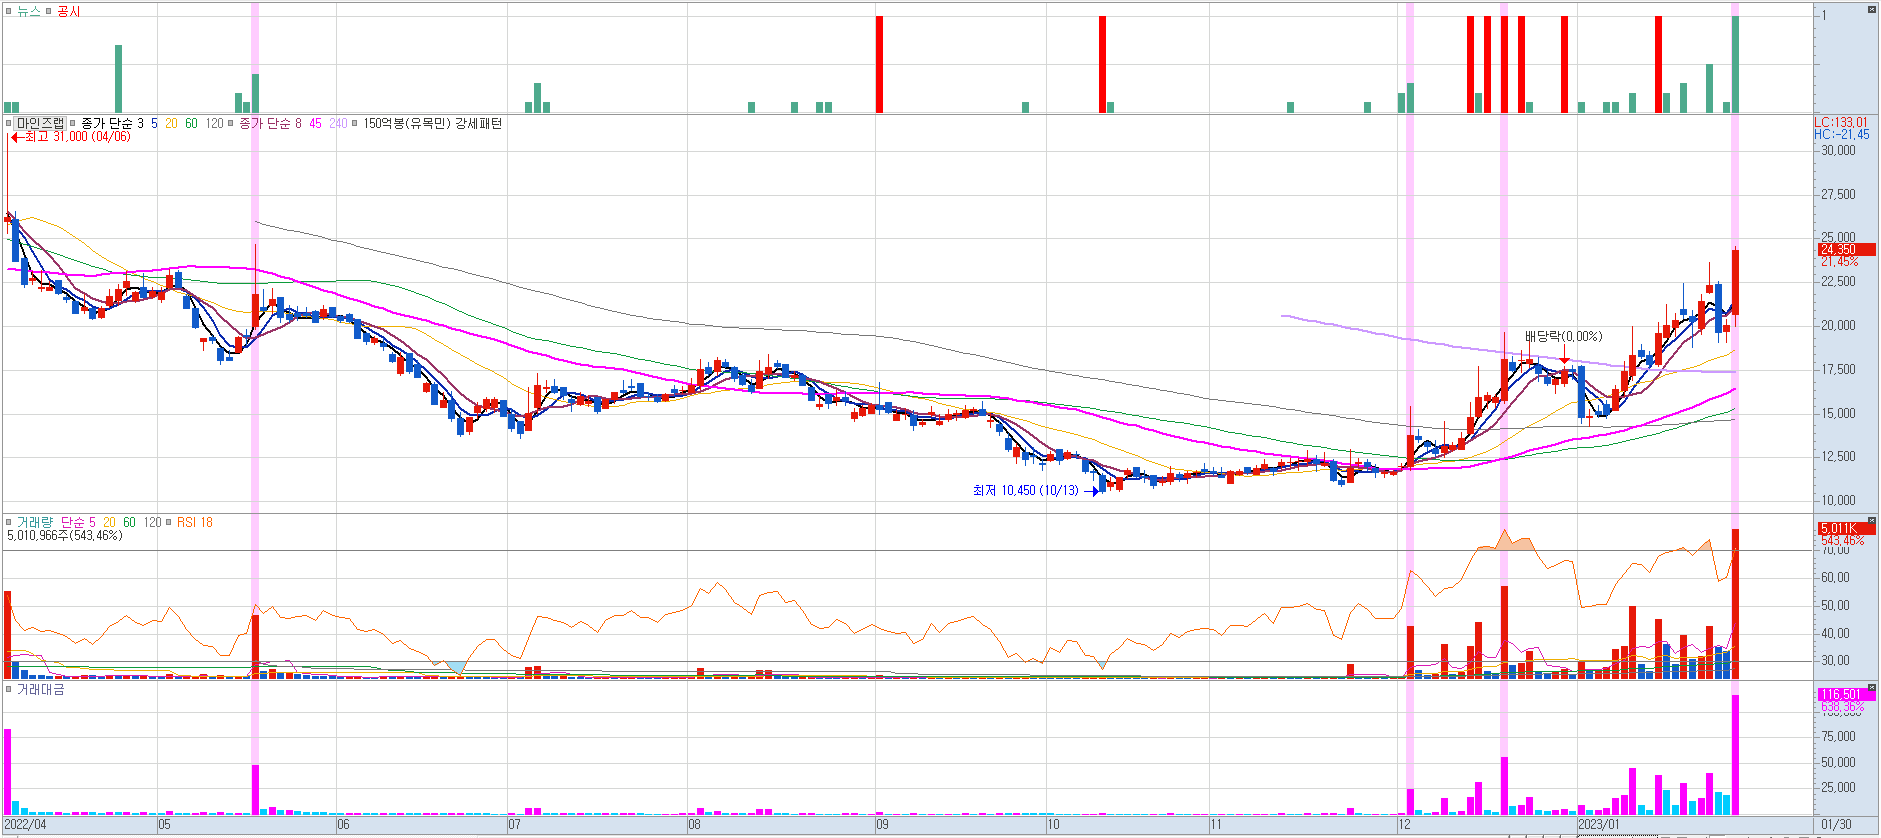The height and width of the screenshot is (838, 1881).
Task: Open 종가 단순 3 moving average settings
Action: tap(112, 124)
